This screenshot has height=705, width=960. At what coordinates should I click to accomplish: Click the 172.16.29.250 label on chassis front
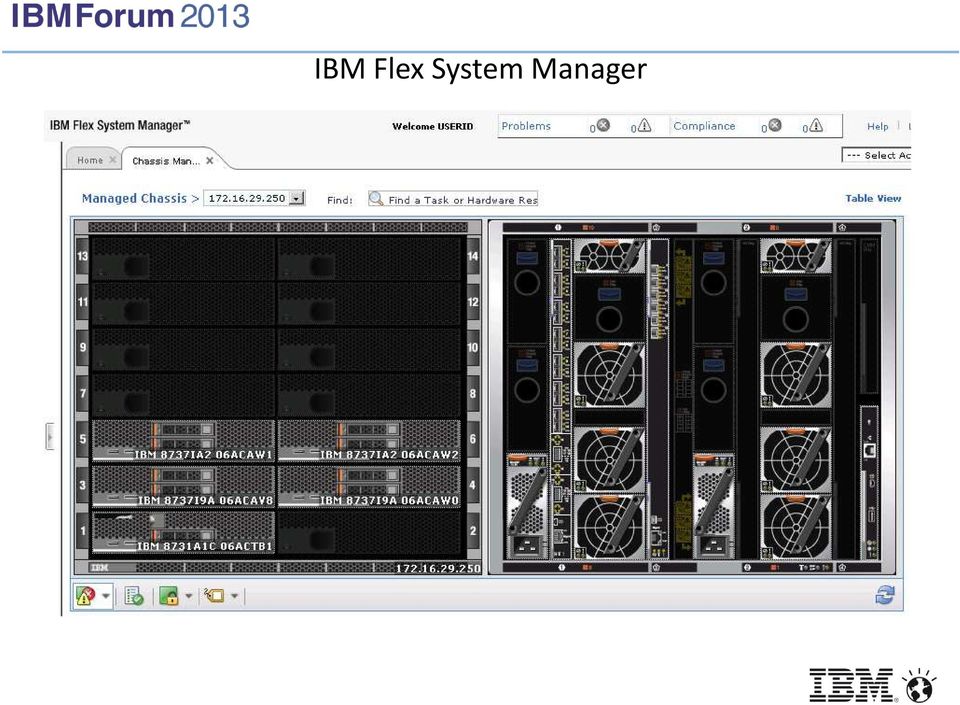[438, 569]
